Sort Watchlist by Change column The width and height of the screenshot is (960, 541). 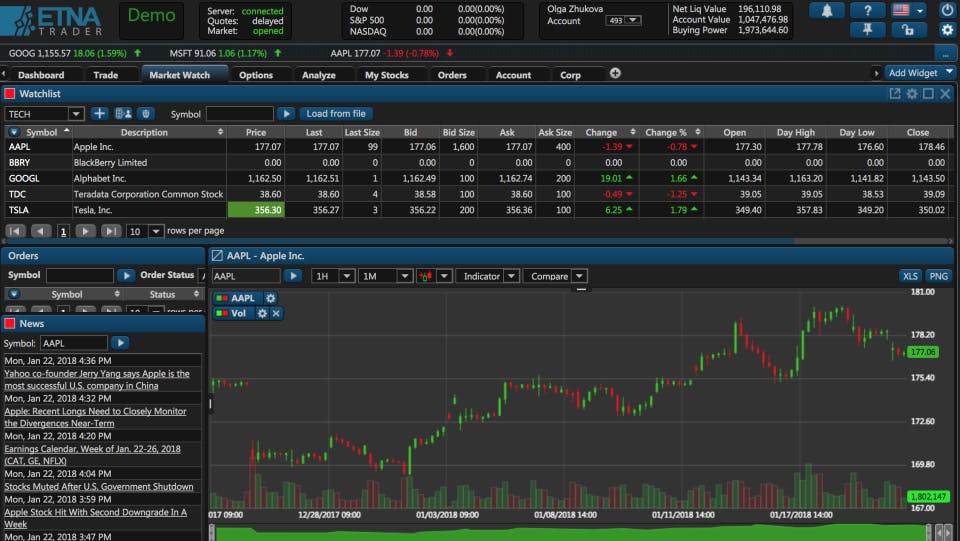(x=609, y=132)
